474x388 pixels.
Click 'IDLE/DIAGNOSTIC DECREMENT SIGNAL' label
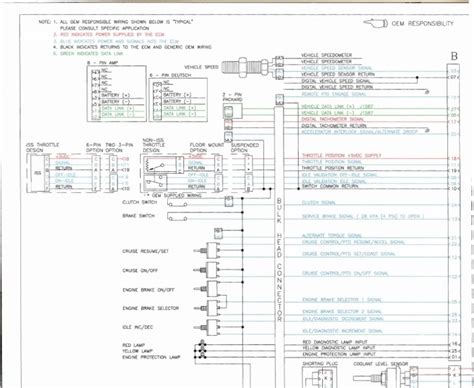343,319
